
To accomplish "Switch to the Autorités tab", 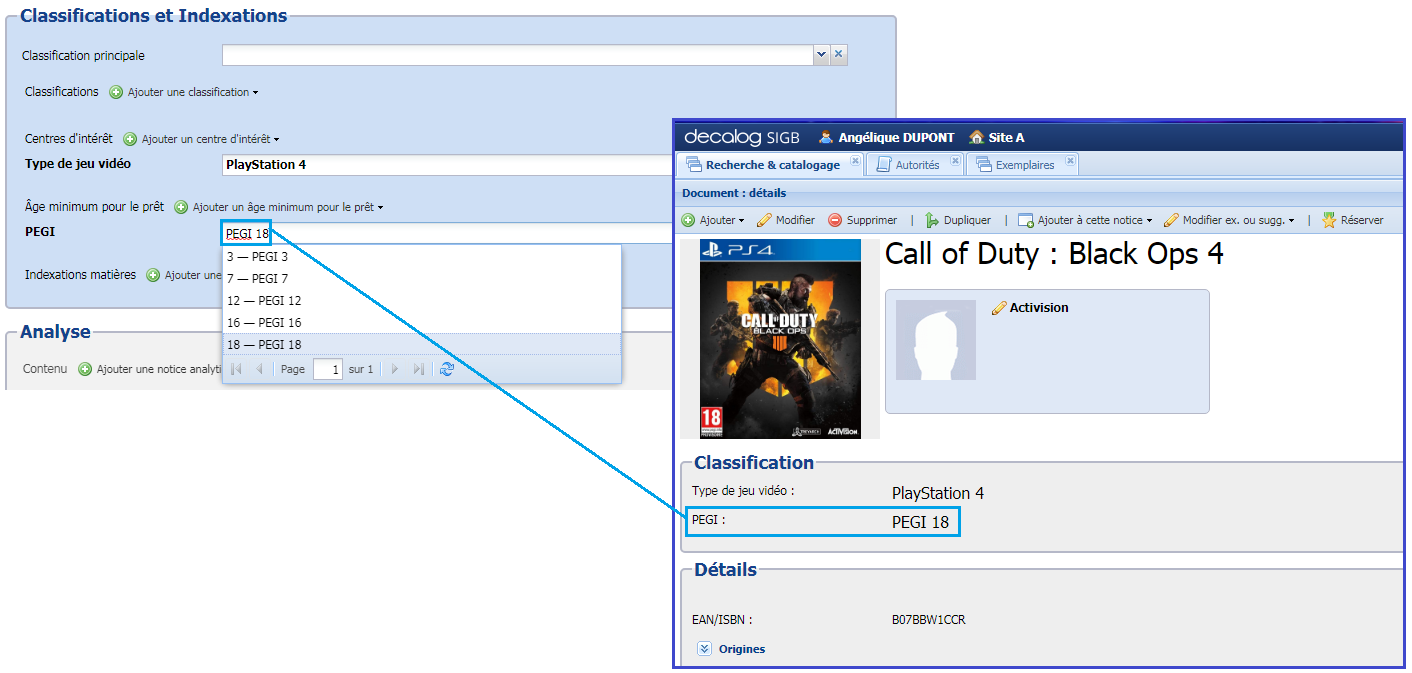I will tap(908, 165).
